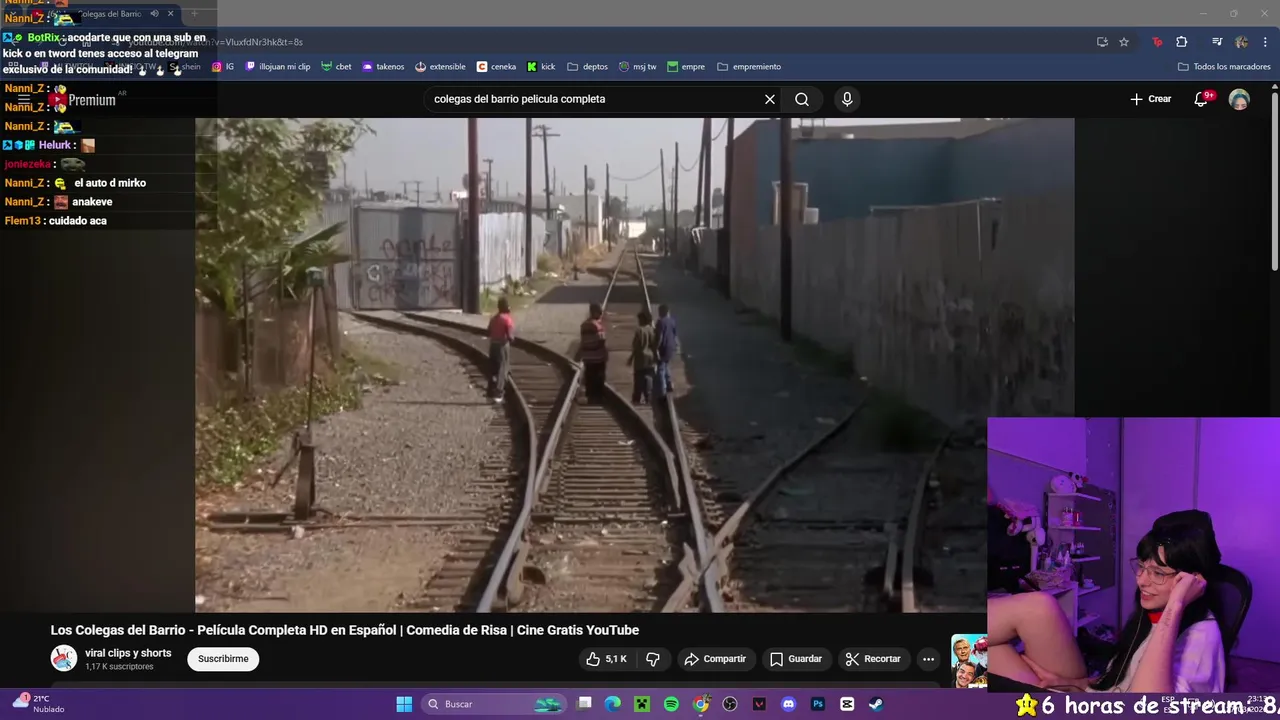
Task: Open the kick bookmark
Action: coord(541,67)
